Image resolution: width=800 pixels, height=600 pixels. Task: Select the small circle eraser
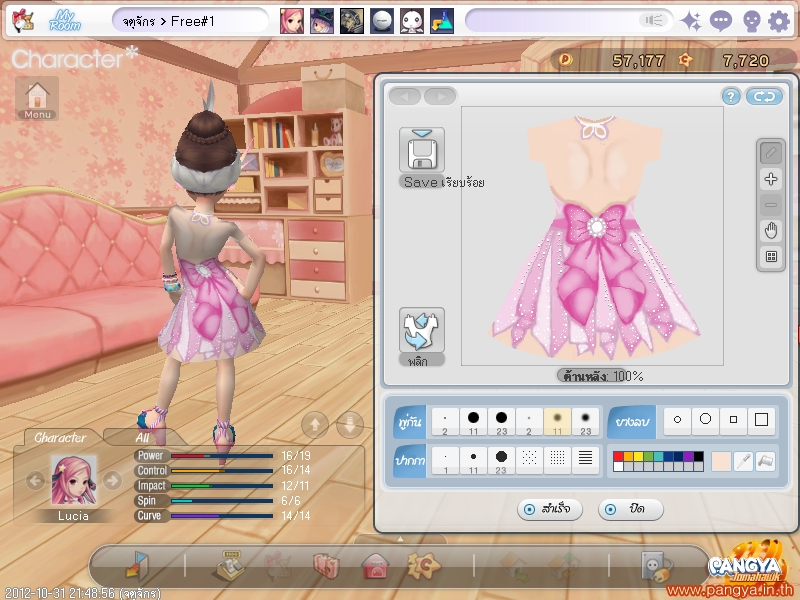pos(677,419)
